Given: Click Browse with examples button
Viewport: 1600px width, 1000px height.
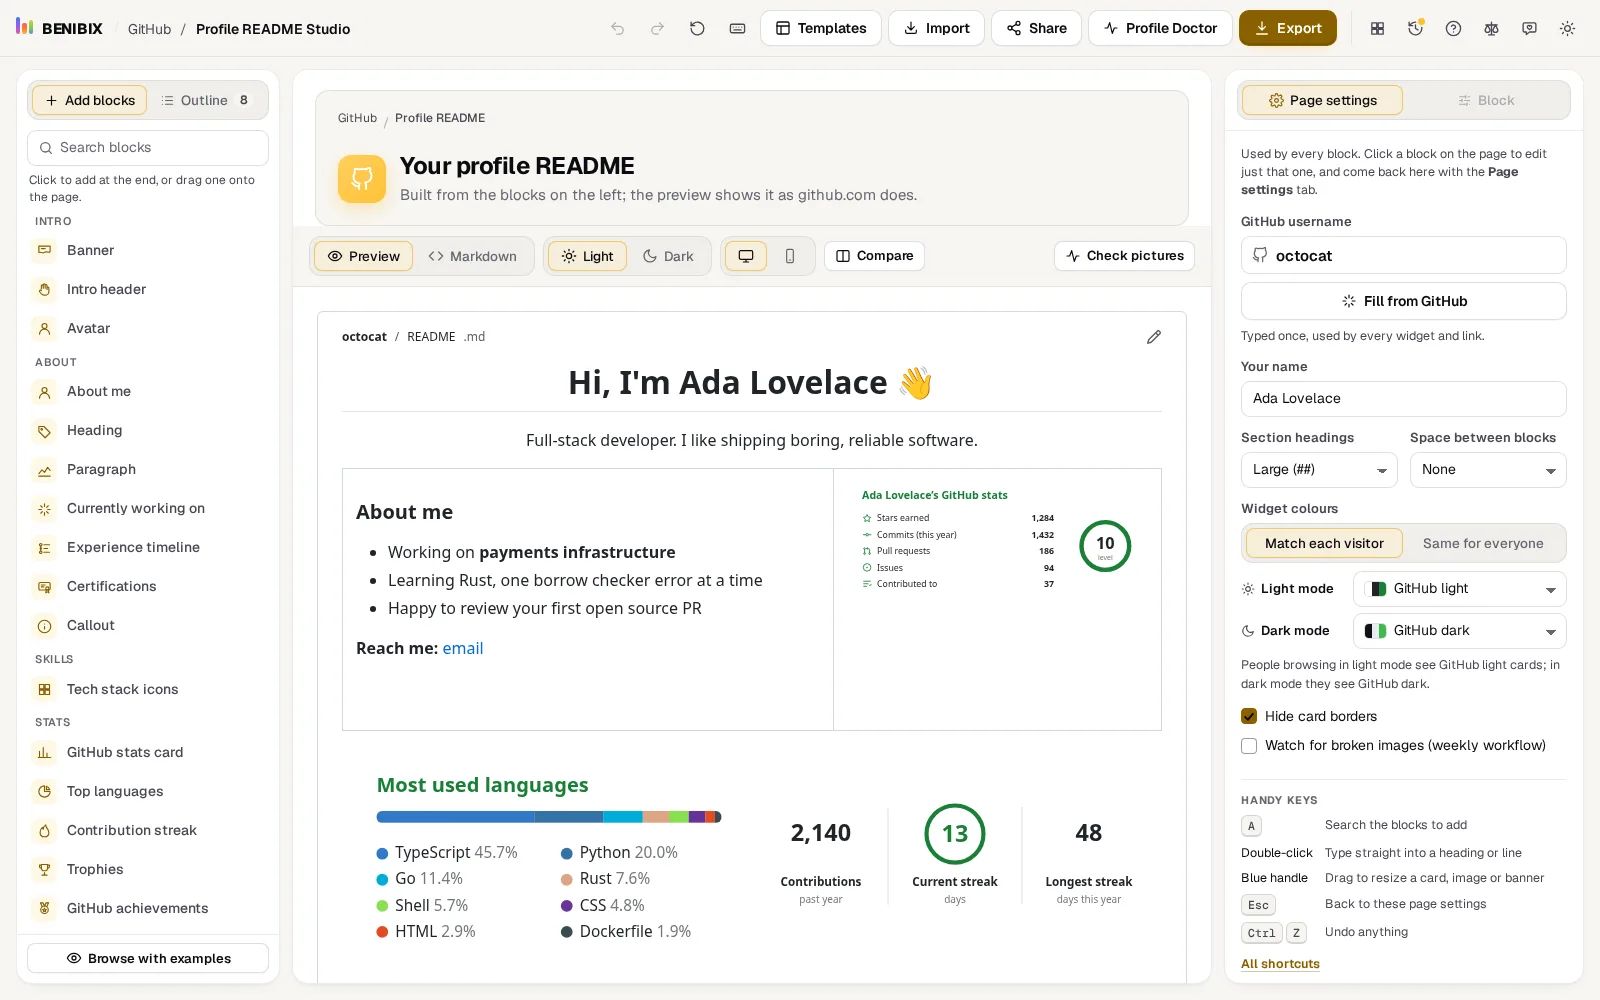Looking at the screenshot, I should (x=148, y=958).
